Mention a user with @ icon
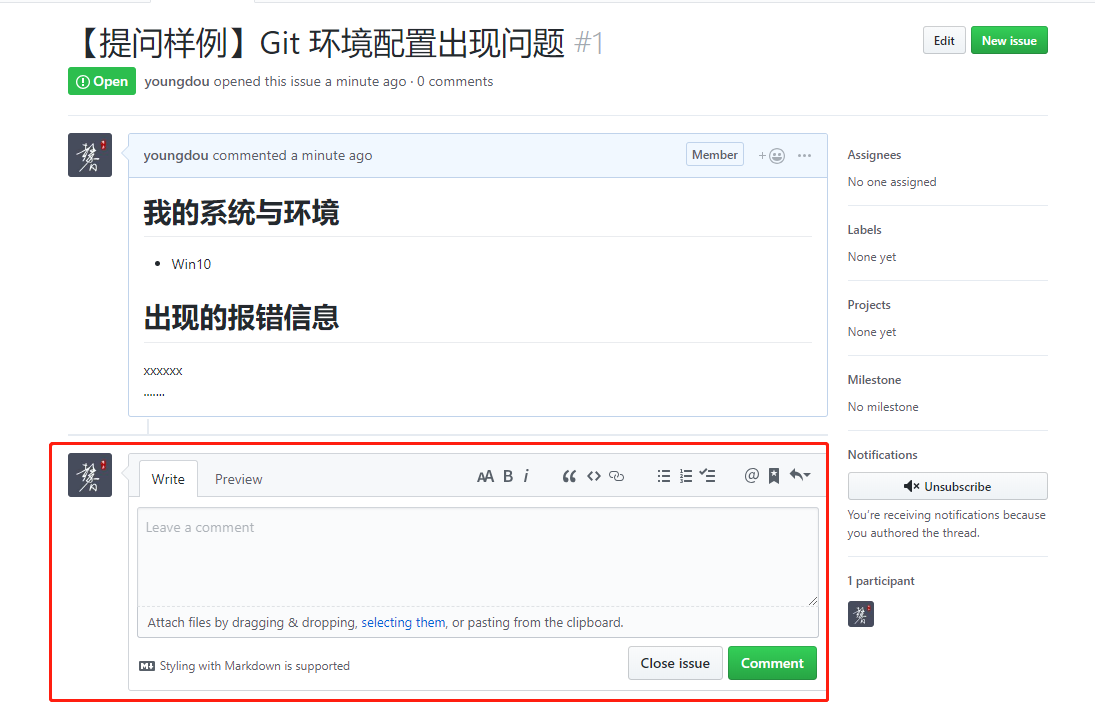Viewport: 1095px width, 720px height. click(x=751, y=476)
